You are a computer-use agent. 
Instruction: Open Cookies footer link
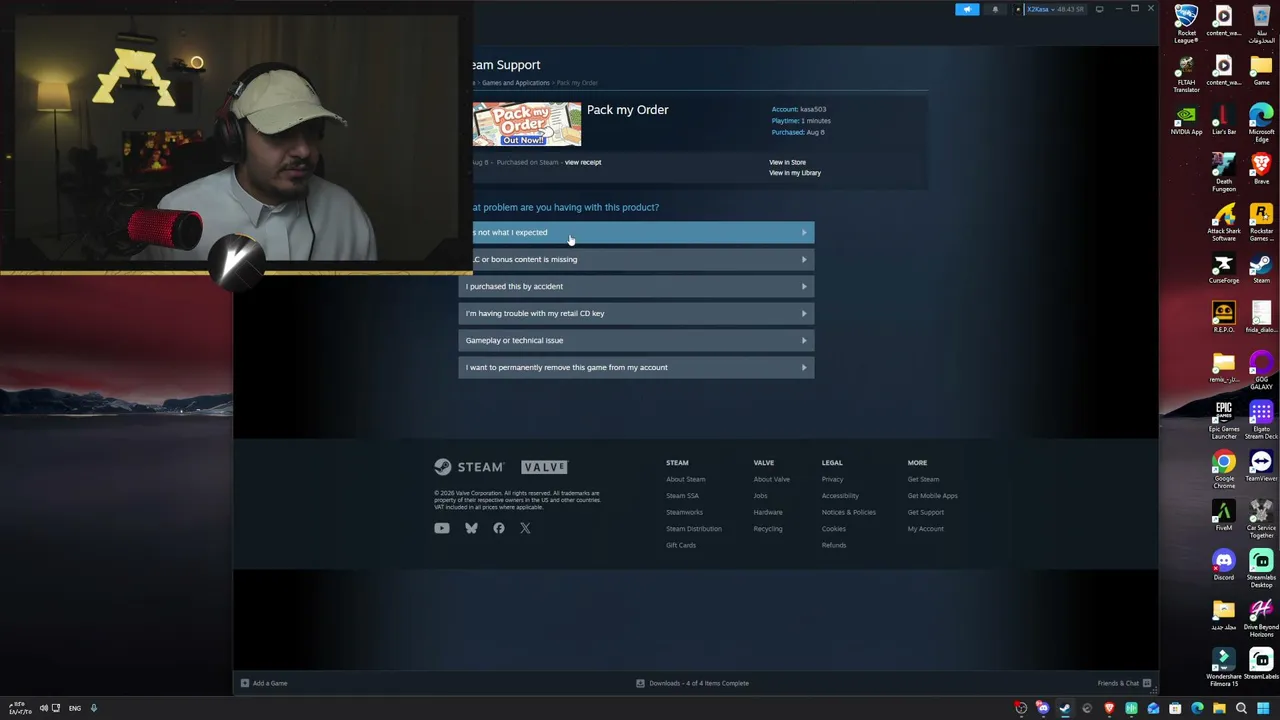pos(834,529)
